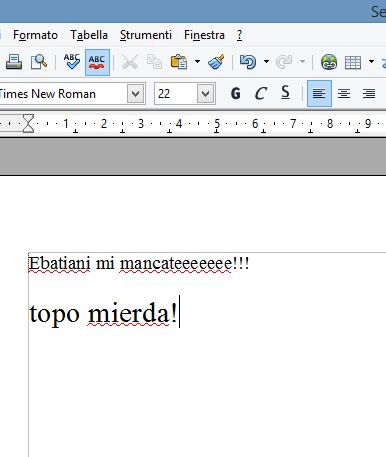
Task: Click the Copy icon
Action: coord(154,62)
